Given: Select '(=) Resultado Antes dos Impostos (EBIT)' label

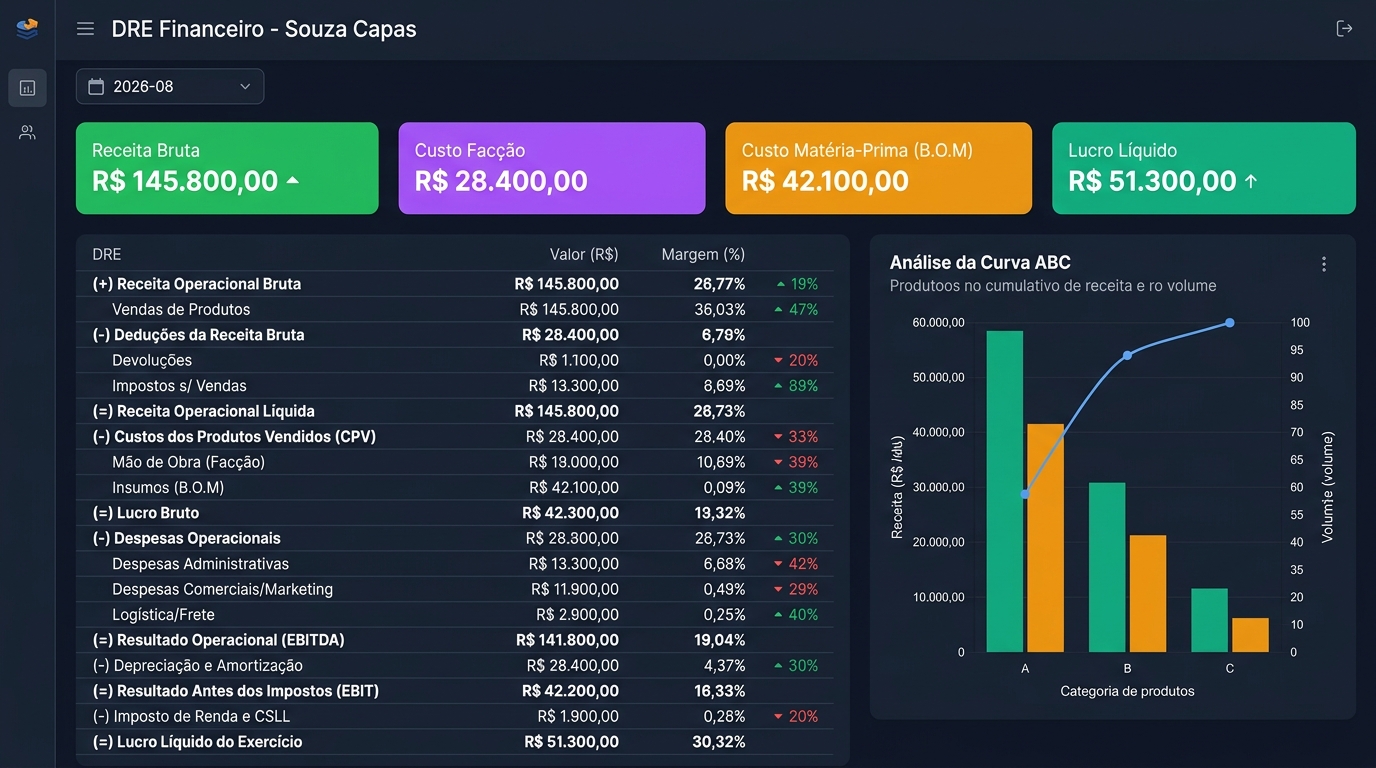Looking at the screenshot, I should coord(235,691).
